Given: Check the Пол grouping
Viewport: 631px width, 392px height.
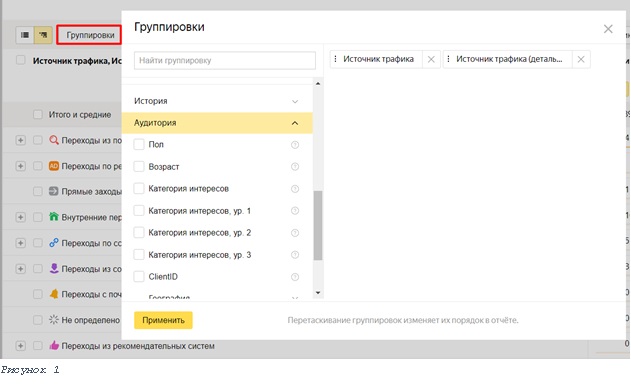Looking at the screenshot, I should tap(139, 144).
